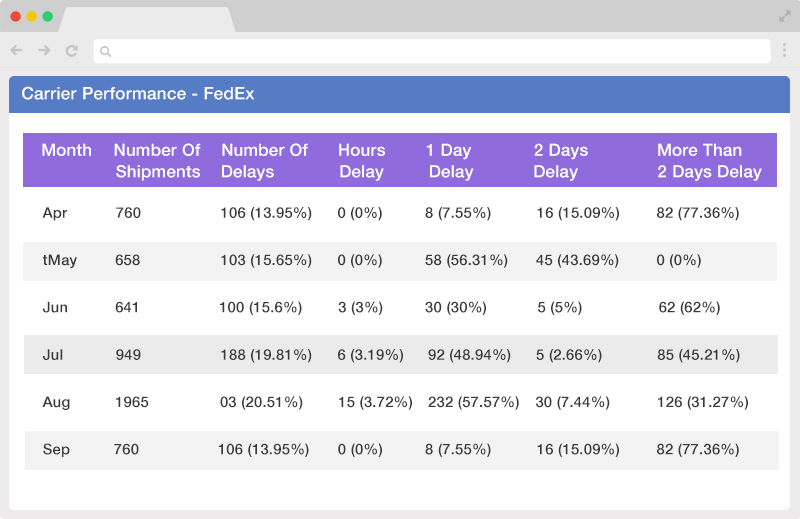Image resolution: width=800 pixels, height=519 pixels.
Task: Select the Aug month cell
Action: [x=56, y=402]
